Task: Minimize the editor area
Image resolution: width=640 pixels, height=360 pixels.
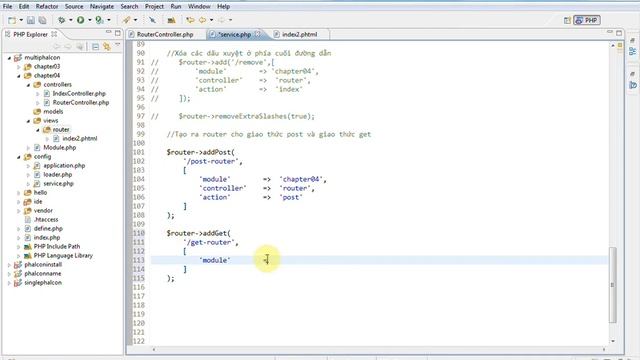Action: pos(610,32)
